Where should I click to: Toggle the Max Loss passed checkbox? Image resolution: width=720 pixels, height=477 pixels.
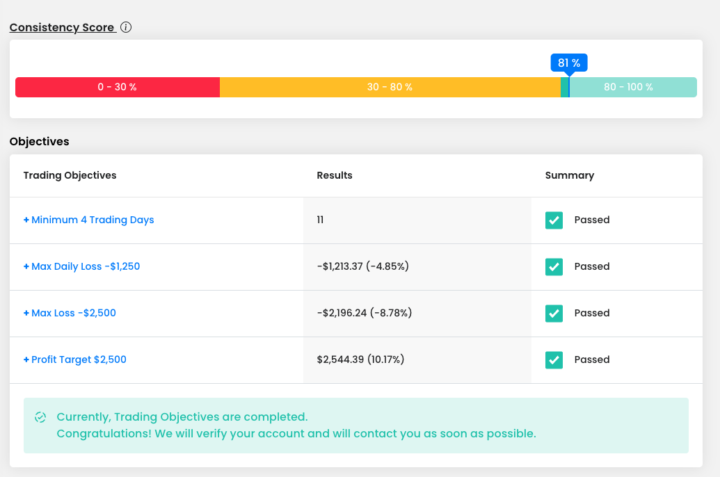point(554,313)
